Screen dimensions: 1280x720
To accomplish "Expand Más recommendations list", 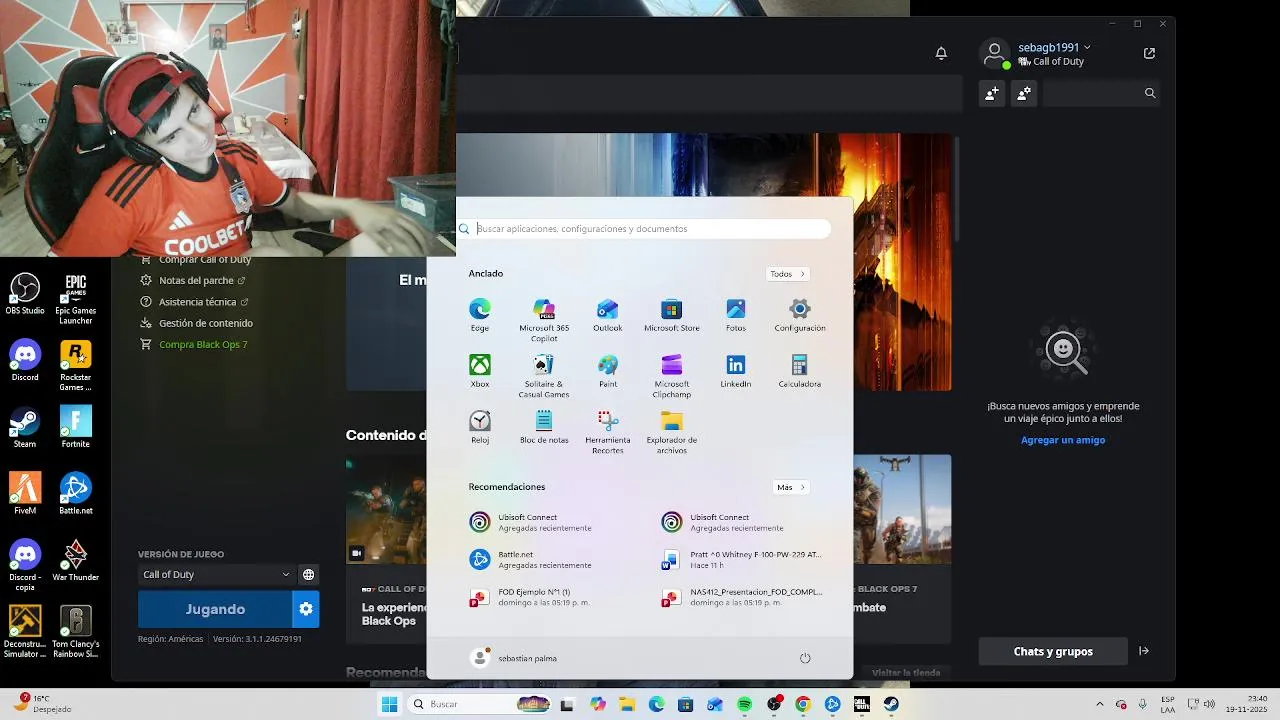I will pos(791,487).
